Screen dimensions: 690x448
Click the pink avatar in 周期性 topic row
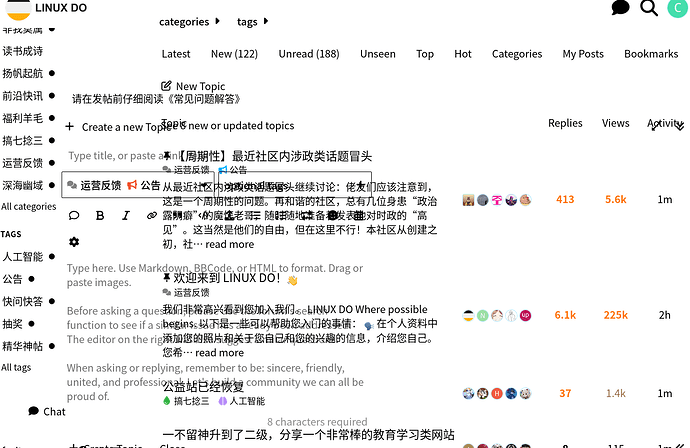(497, 200)
